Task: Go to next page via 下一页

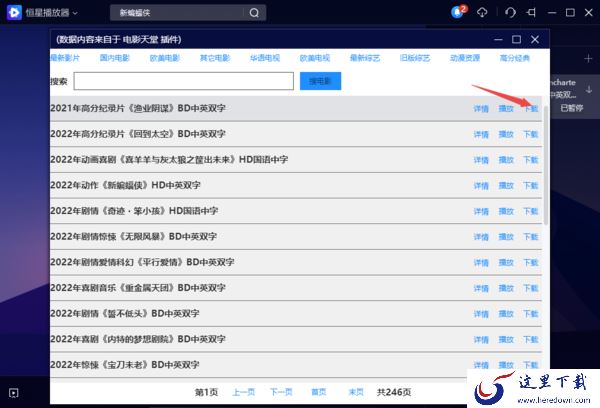Action: coord(281,392)
